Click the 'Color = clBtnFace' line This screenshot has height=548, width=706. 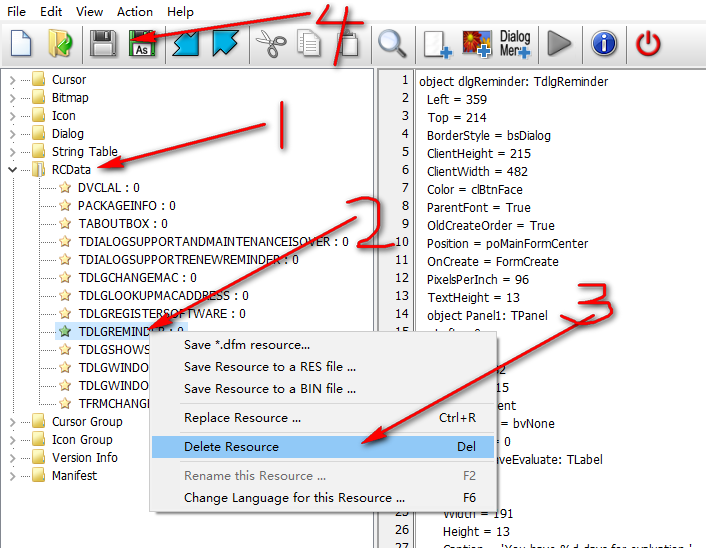(x=475, y=190)
